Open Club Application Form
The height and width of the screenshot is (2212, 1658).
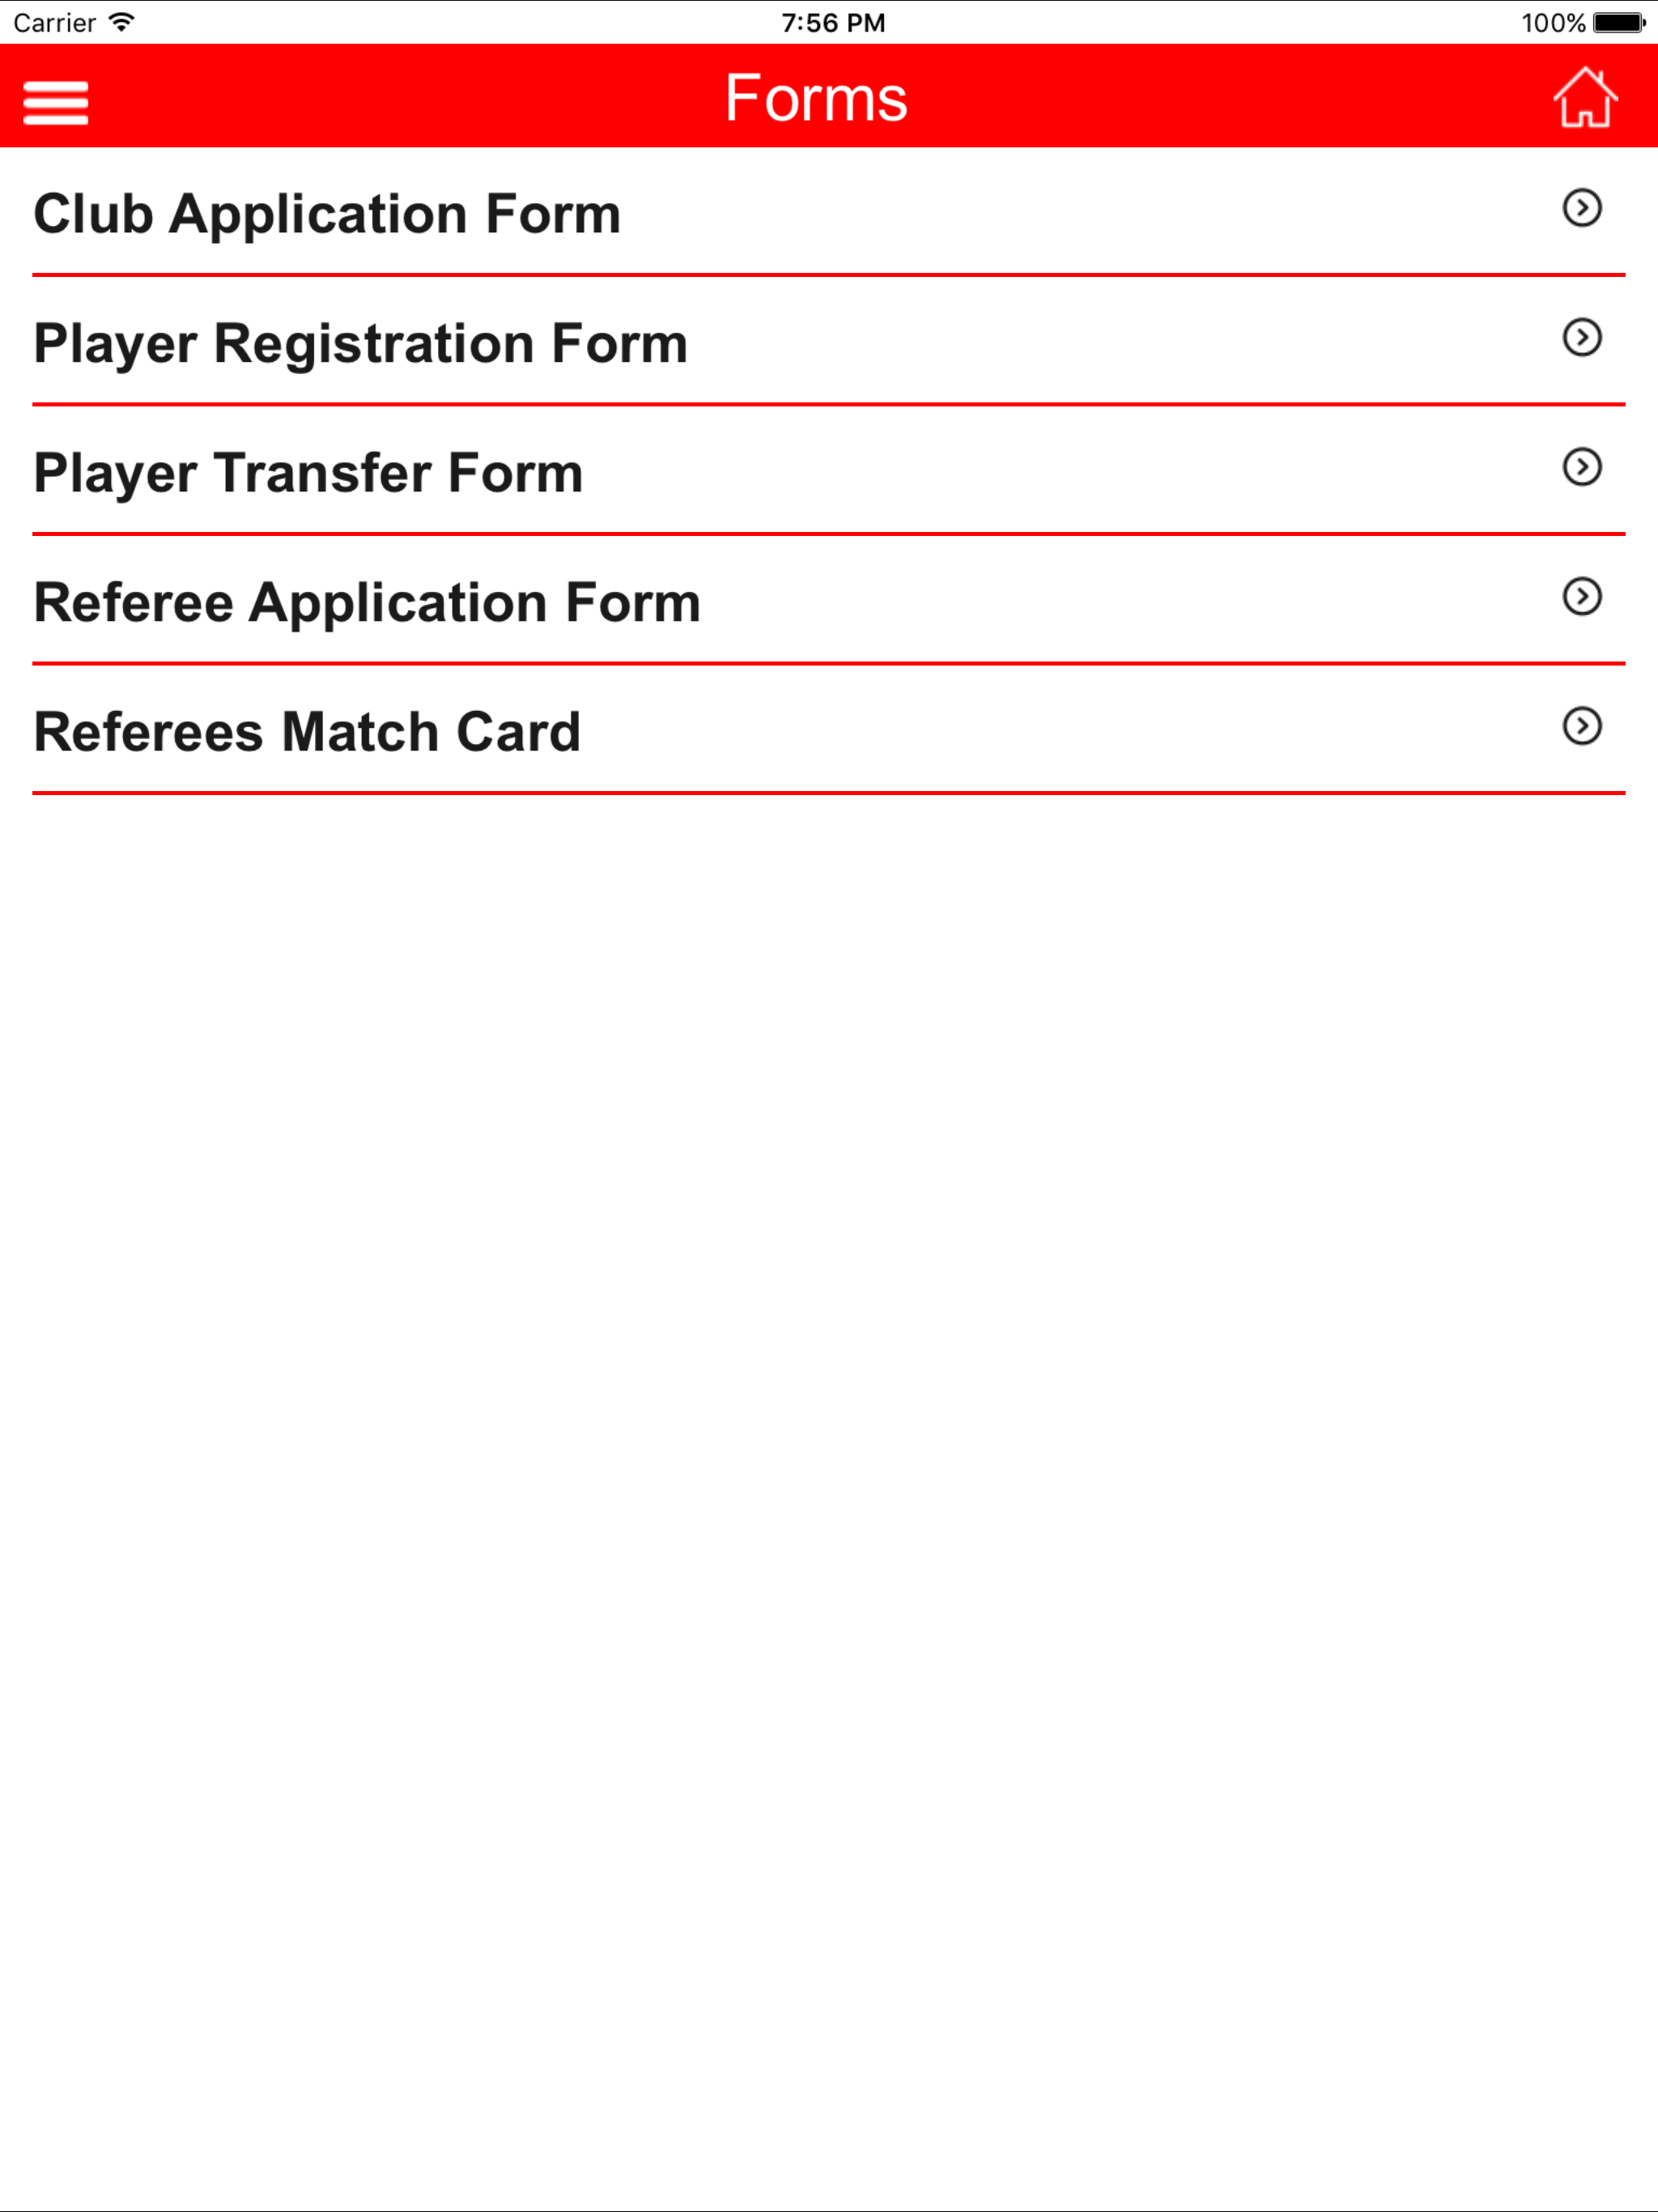pos(828,212)
